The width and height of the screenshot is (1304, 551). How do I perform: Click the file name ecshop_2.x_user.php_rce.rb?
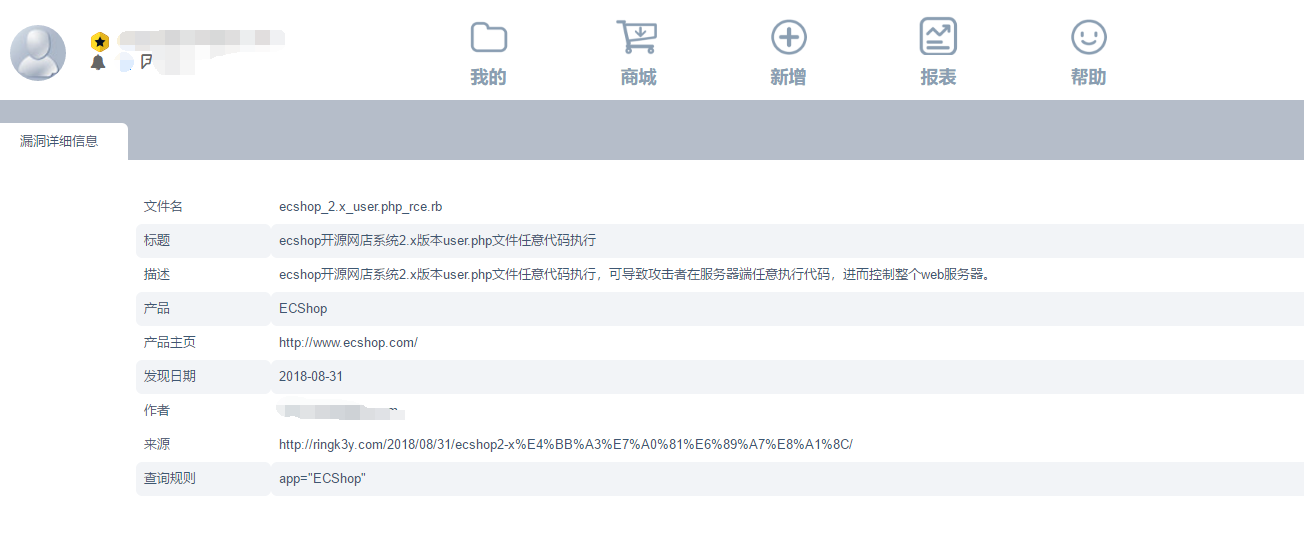(x=360, y=206)
